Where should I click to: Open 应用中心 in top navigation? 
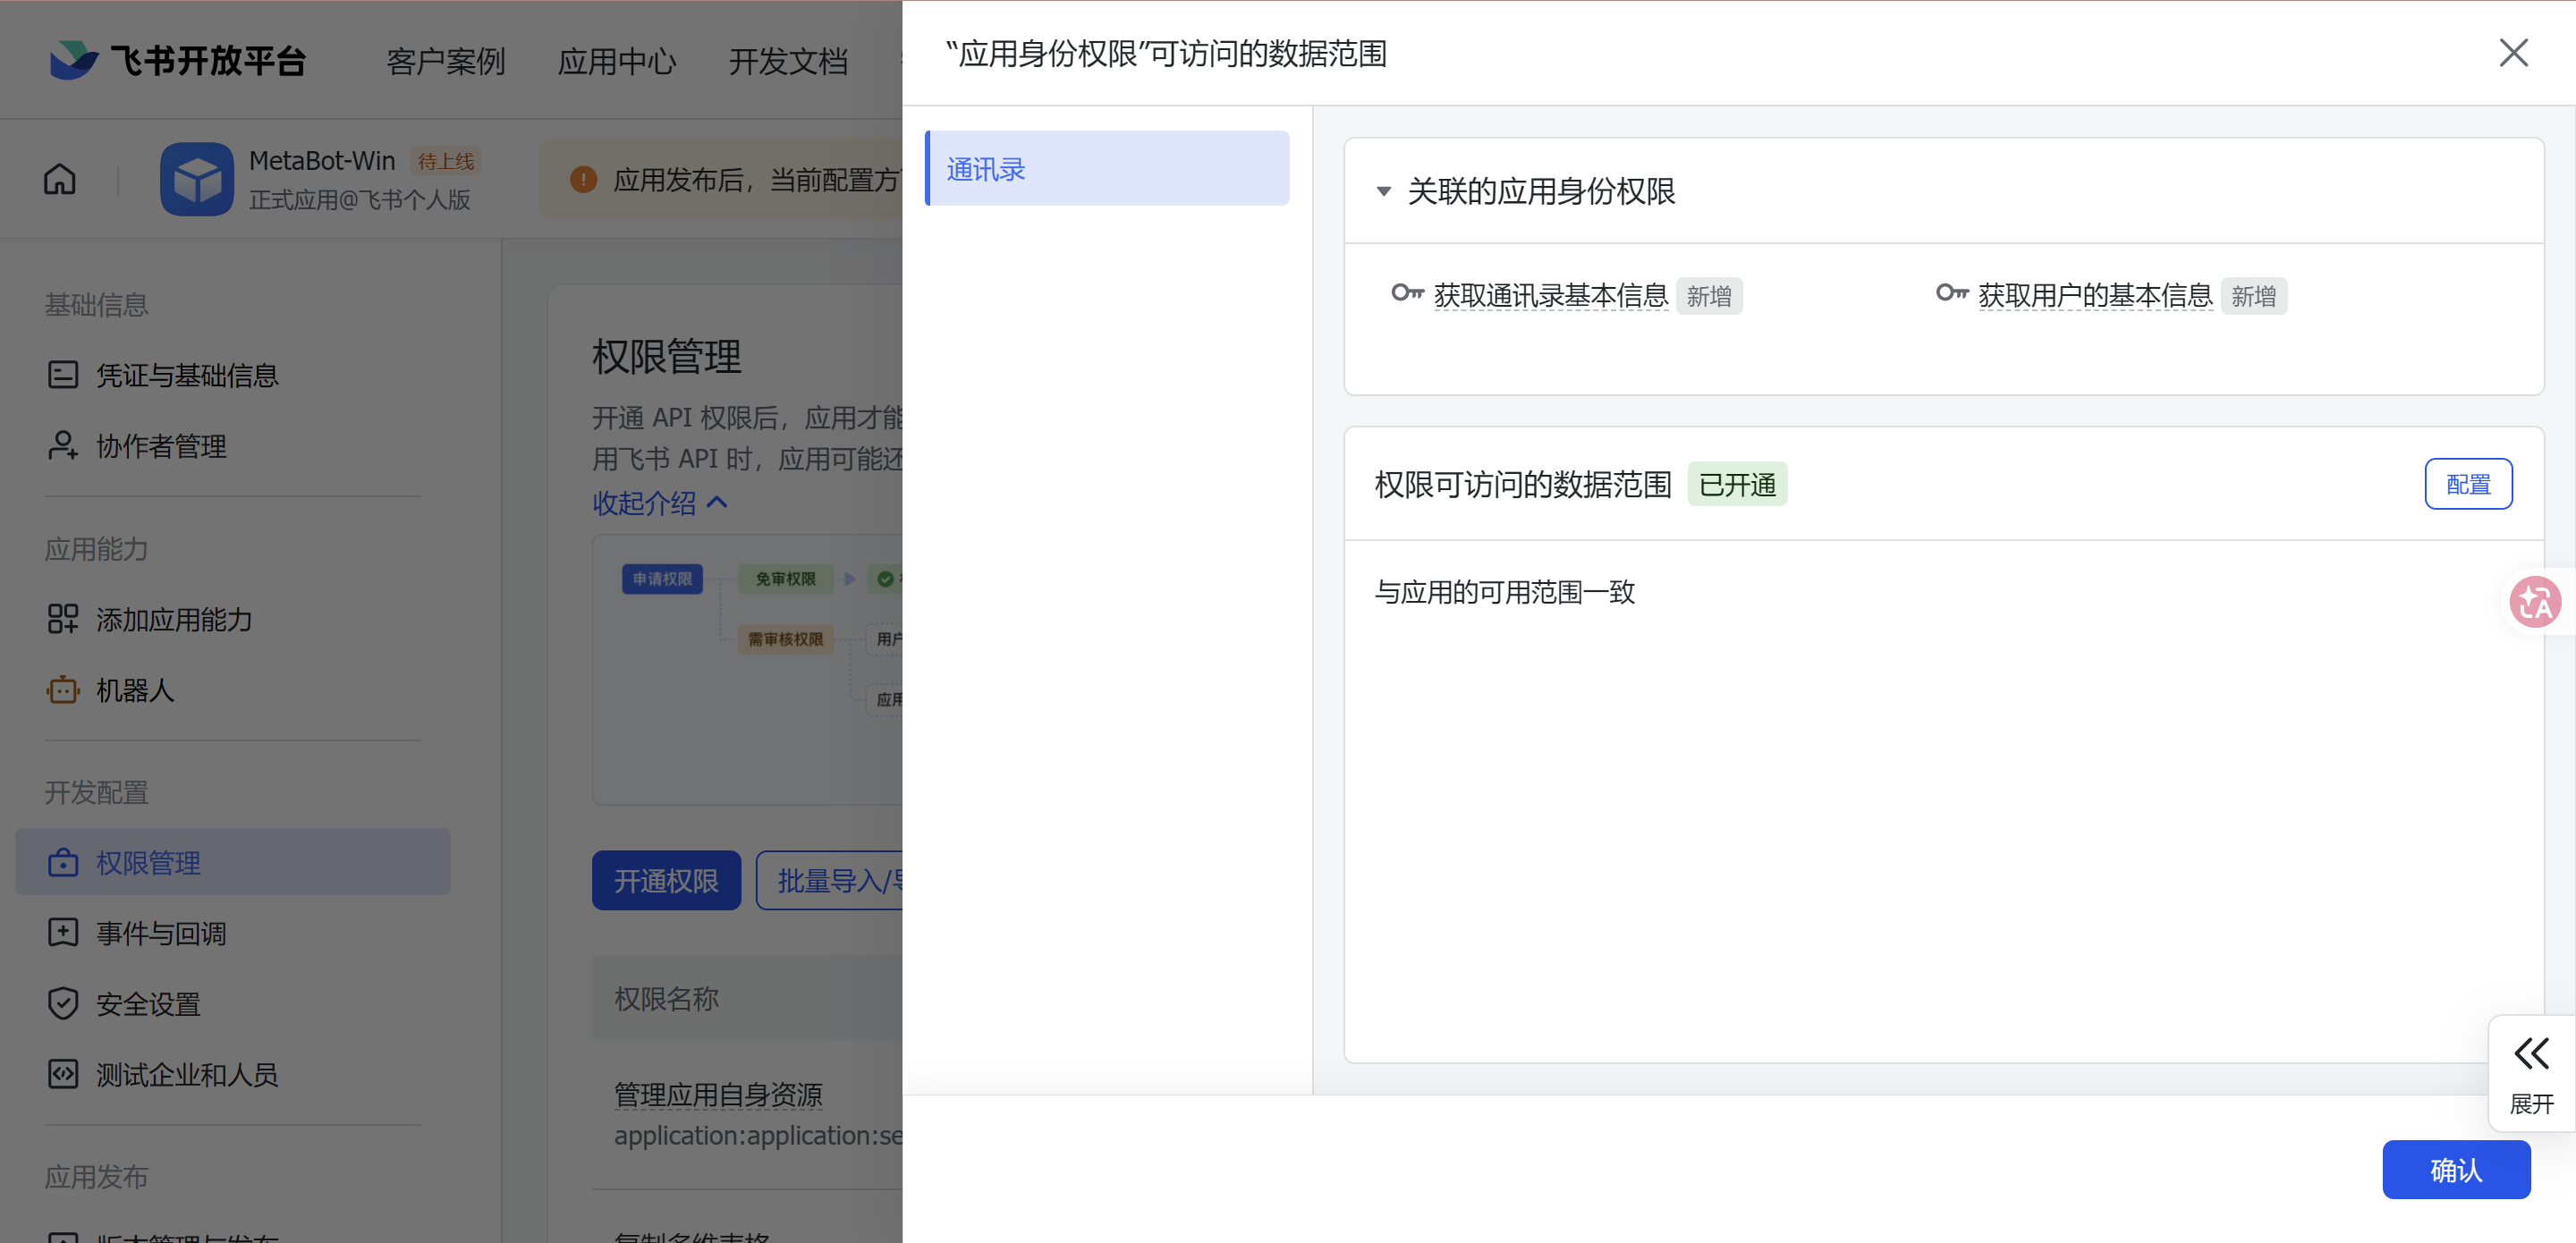(617, 61)
